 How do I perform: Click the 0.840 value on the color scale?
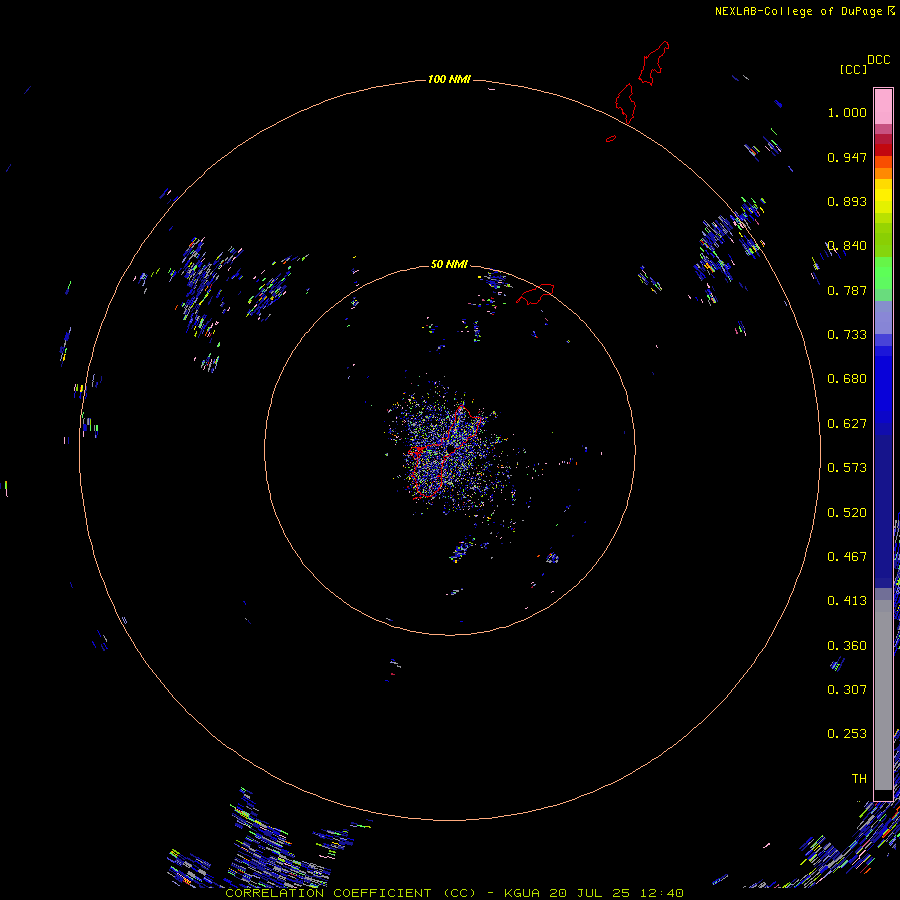[847, 246]
